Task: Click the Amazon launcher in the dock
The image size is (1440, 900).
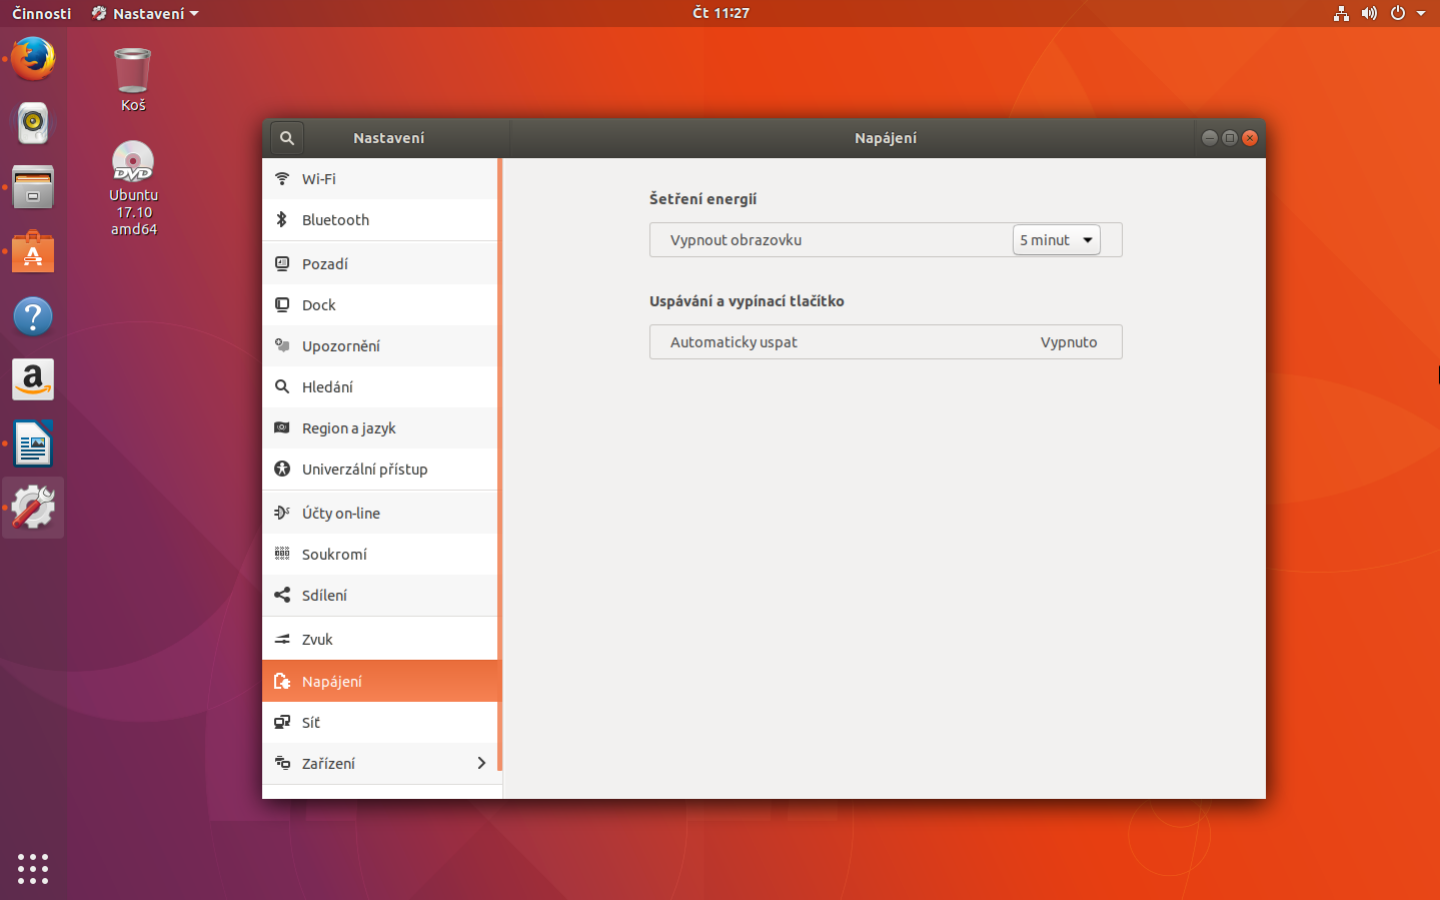Action: pyautogui.click(x=32, y=379)
